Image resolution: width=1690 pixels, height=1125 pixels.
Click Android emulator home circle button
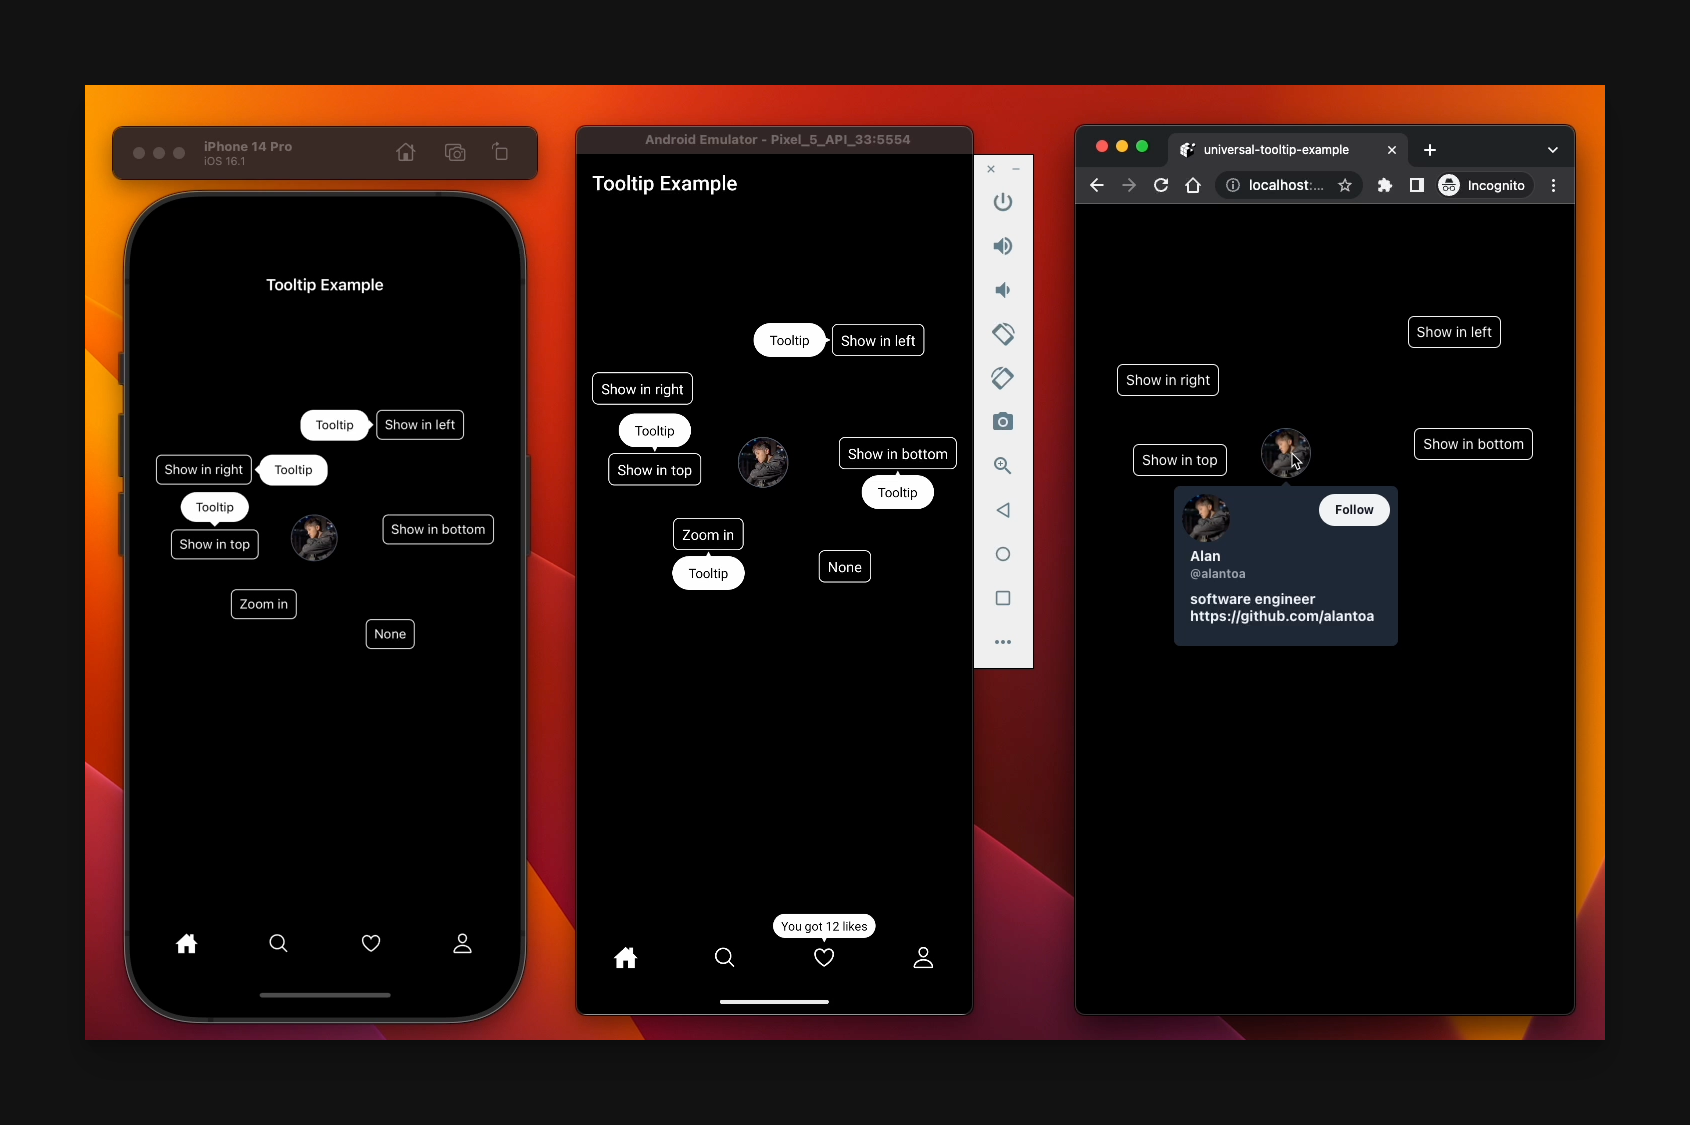pos(1003,554)
